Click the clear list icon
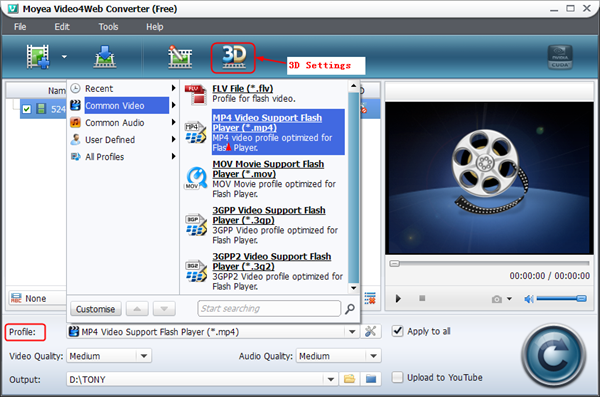Image resolution: width=600 pixels, height=397 pixels. 370,298
